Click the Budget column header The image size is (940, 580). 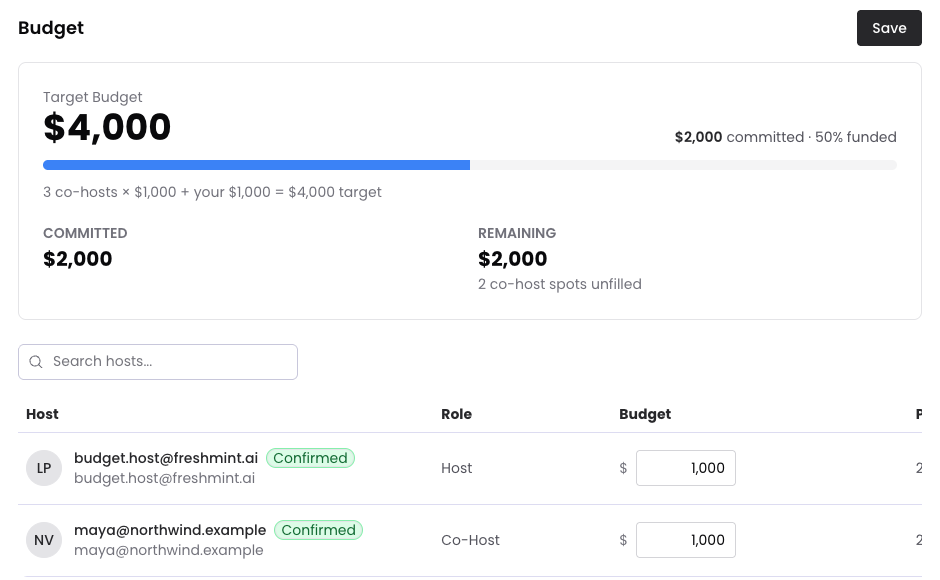[x=645, y=414]
